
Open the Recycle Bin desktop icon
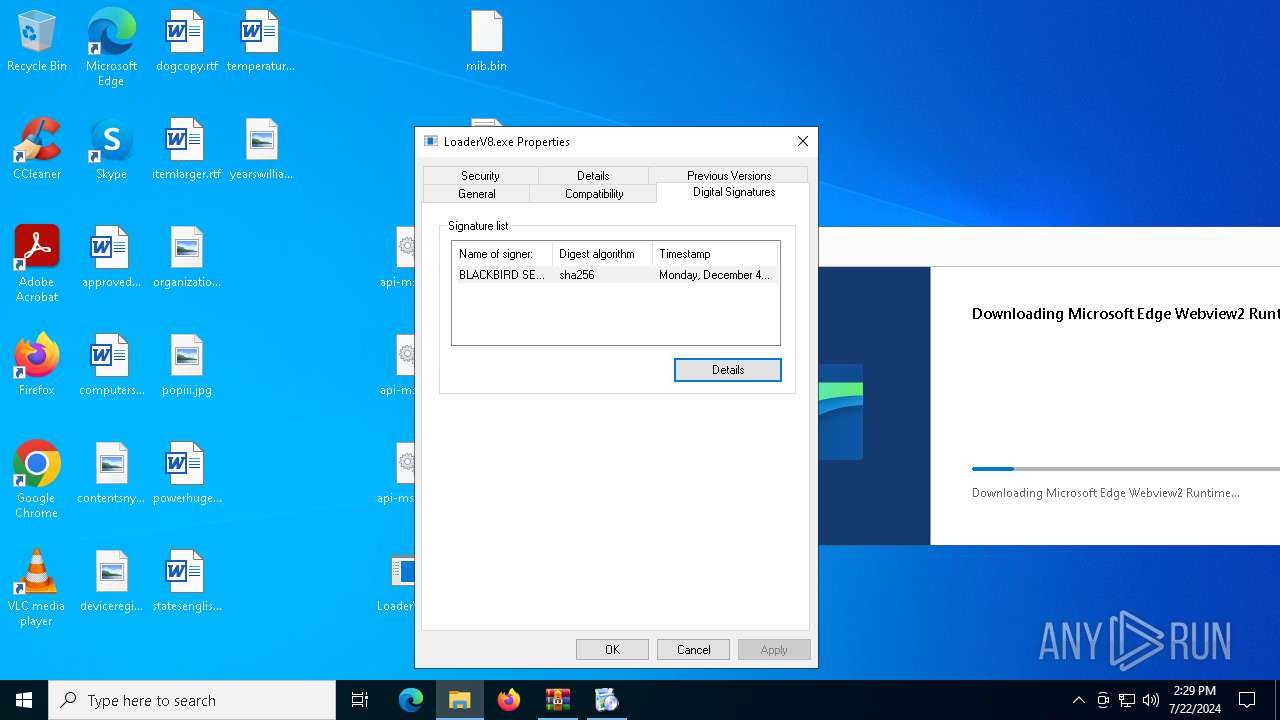tap(37, 41)
